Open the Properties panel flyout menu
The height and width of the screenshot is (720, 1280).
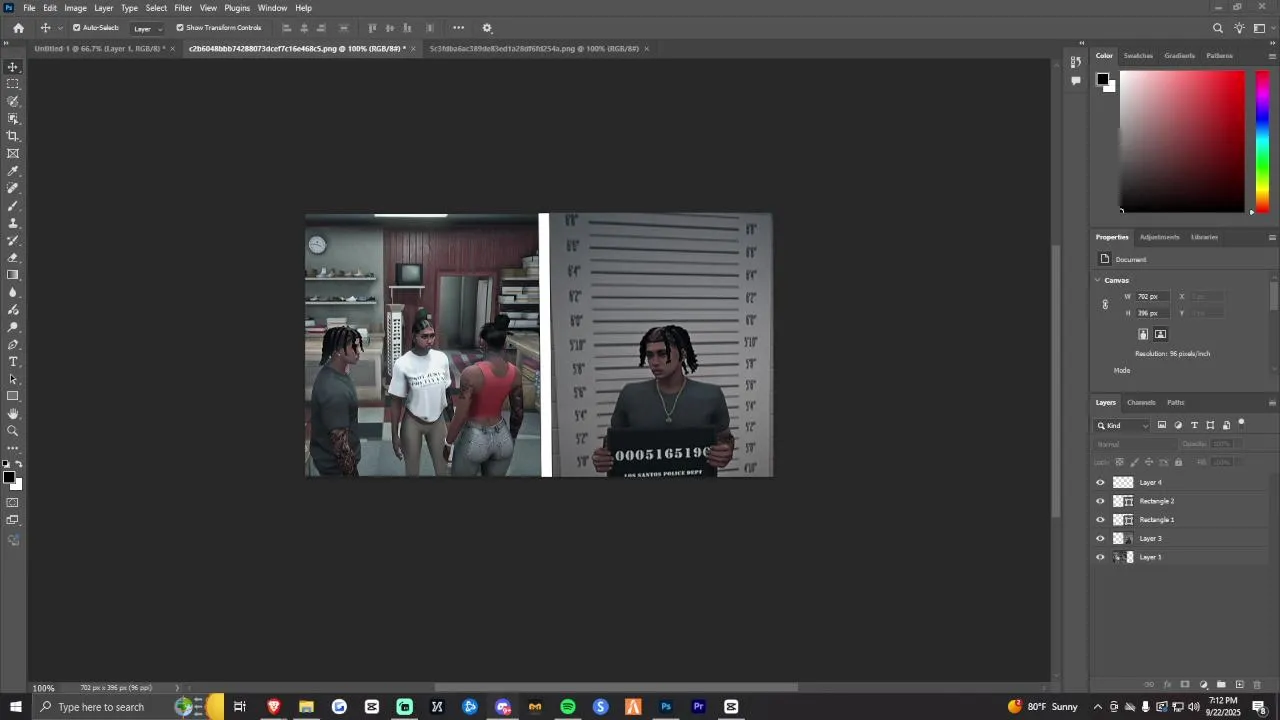click(x=1272, y=237)
